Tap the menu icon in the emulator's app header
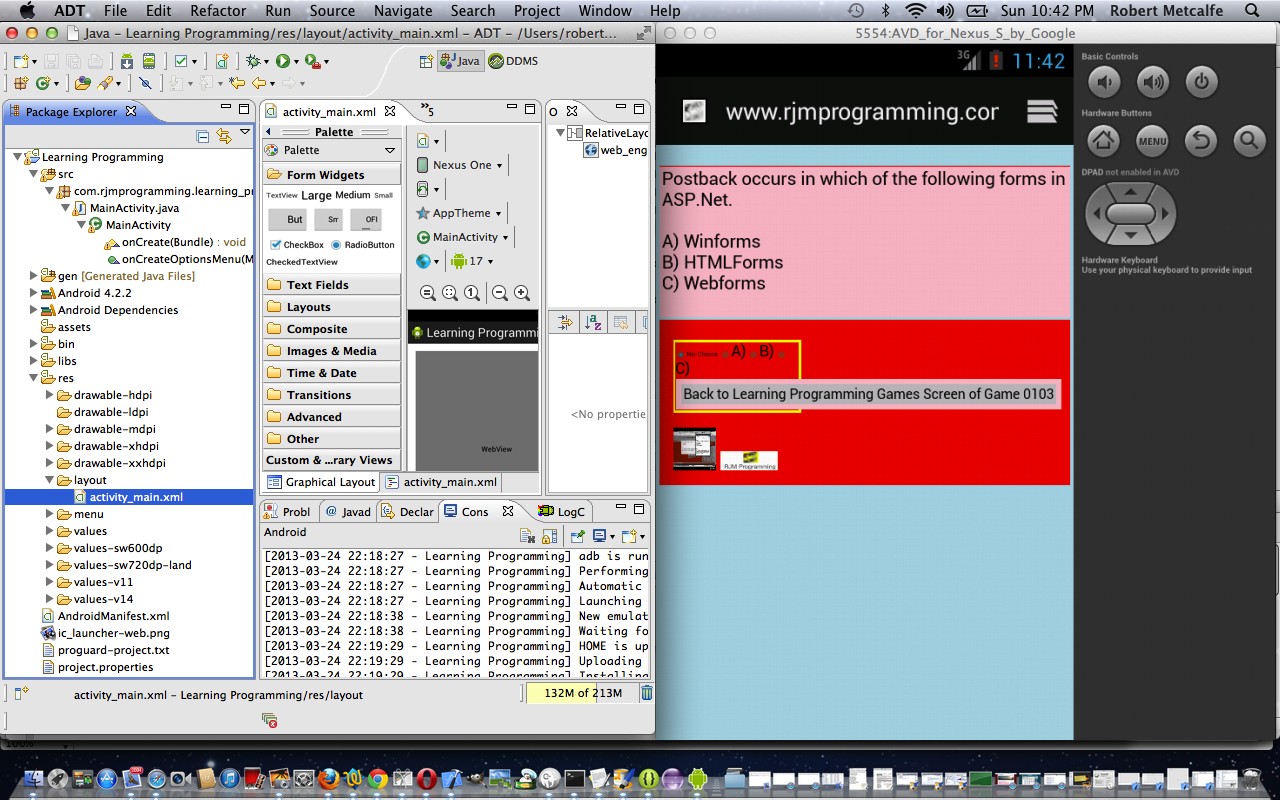The width and height of the screenshot is (1280, 800). click(1042, 111)
